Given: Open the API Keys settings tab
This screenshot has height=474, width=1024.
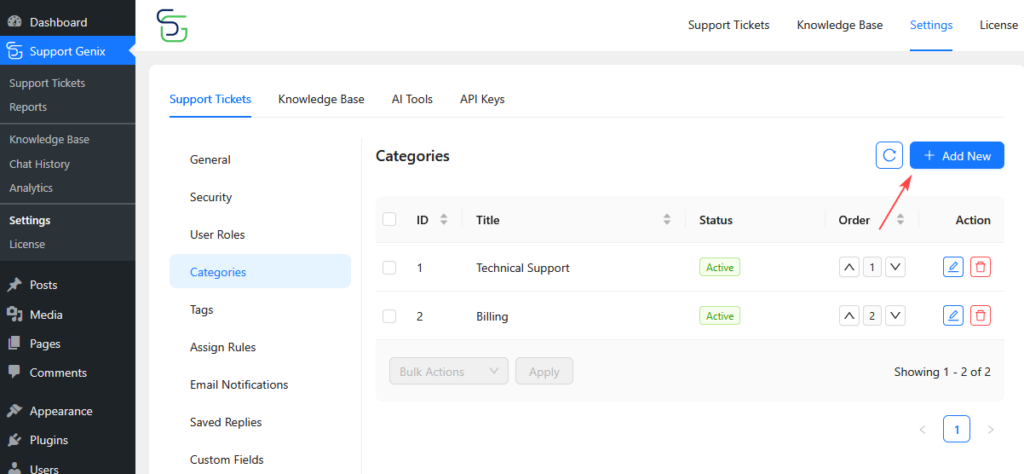Looking at the screenshot, I should pyautogui.click(x=482, y=99).
